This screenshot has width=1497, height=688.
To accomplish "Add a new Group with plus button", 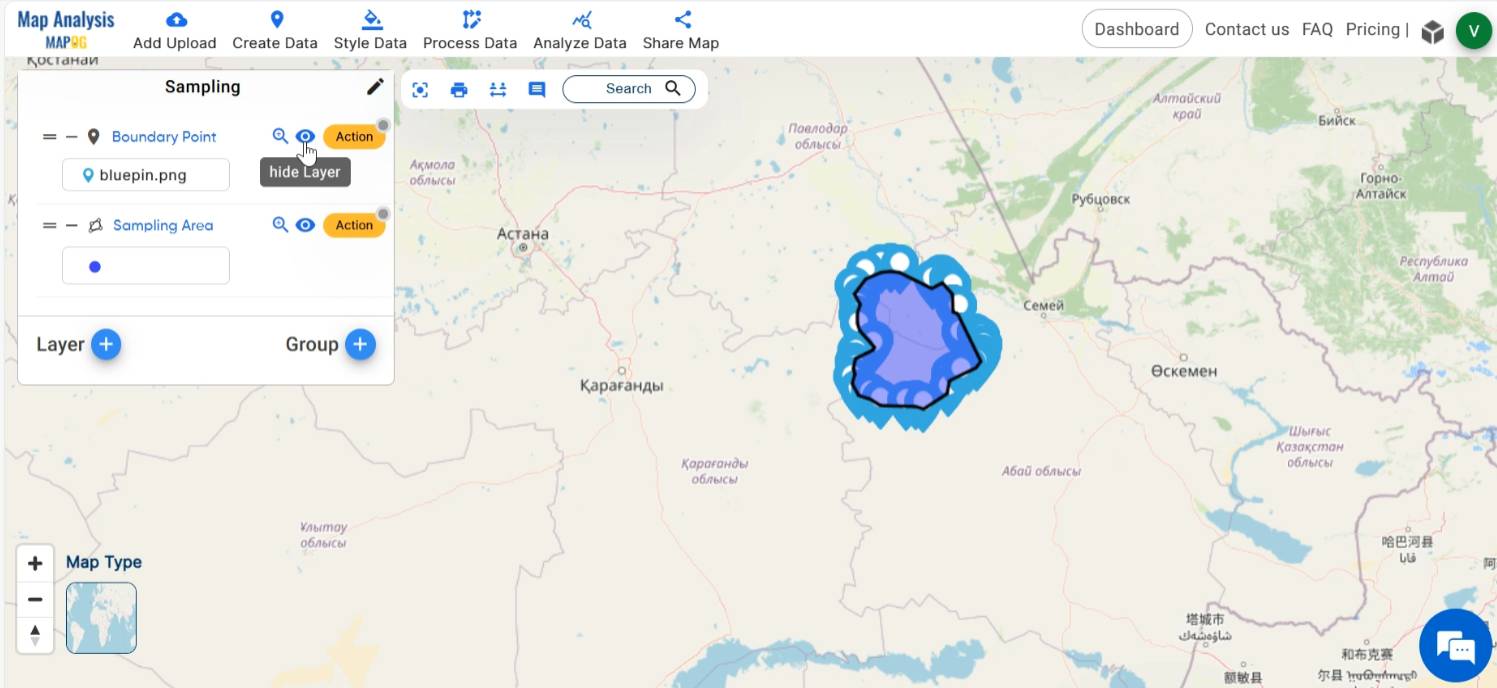I will 361,345.
